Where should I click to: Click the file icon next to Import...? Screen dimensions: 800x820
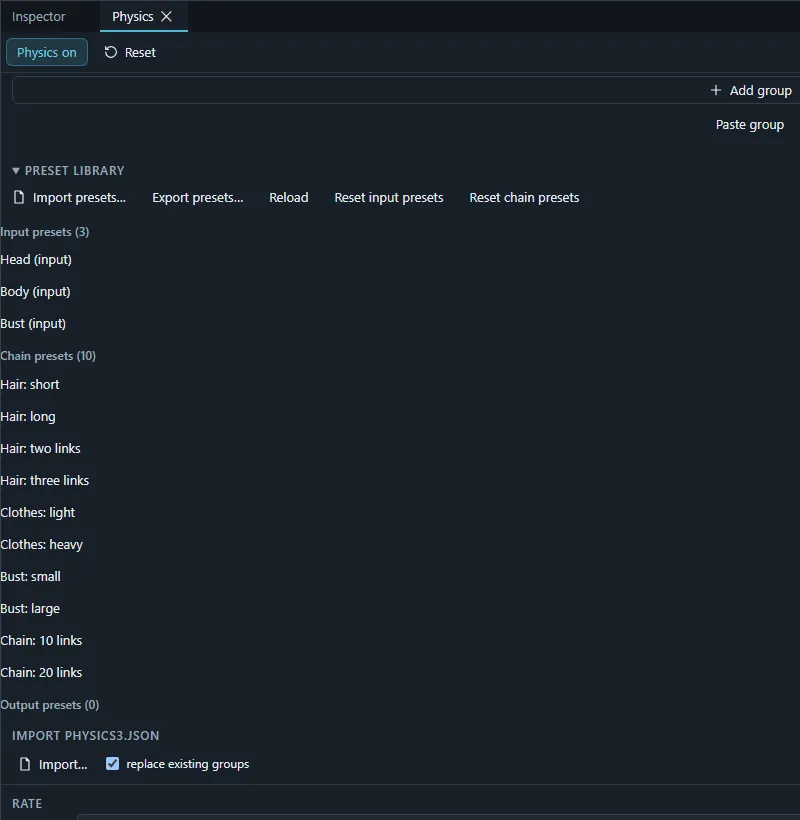coord(25,764)
